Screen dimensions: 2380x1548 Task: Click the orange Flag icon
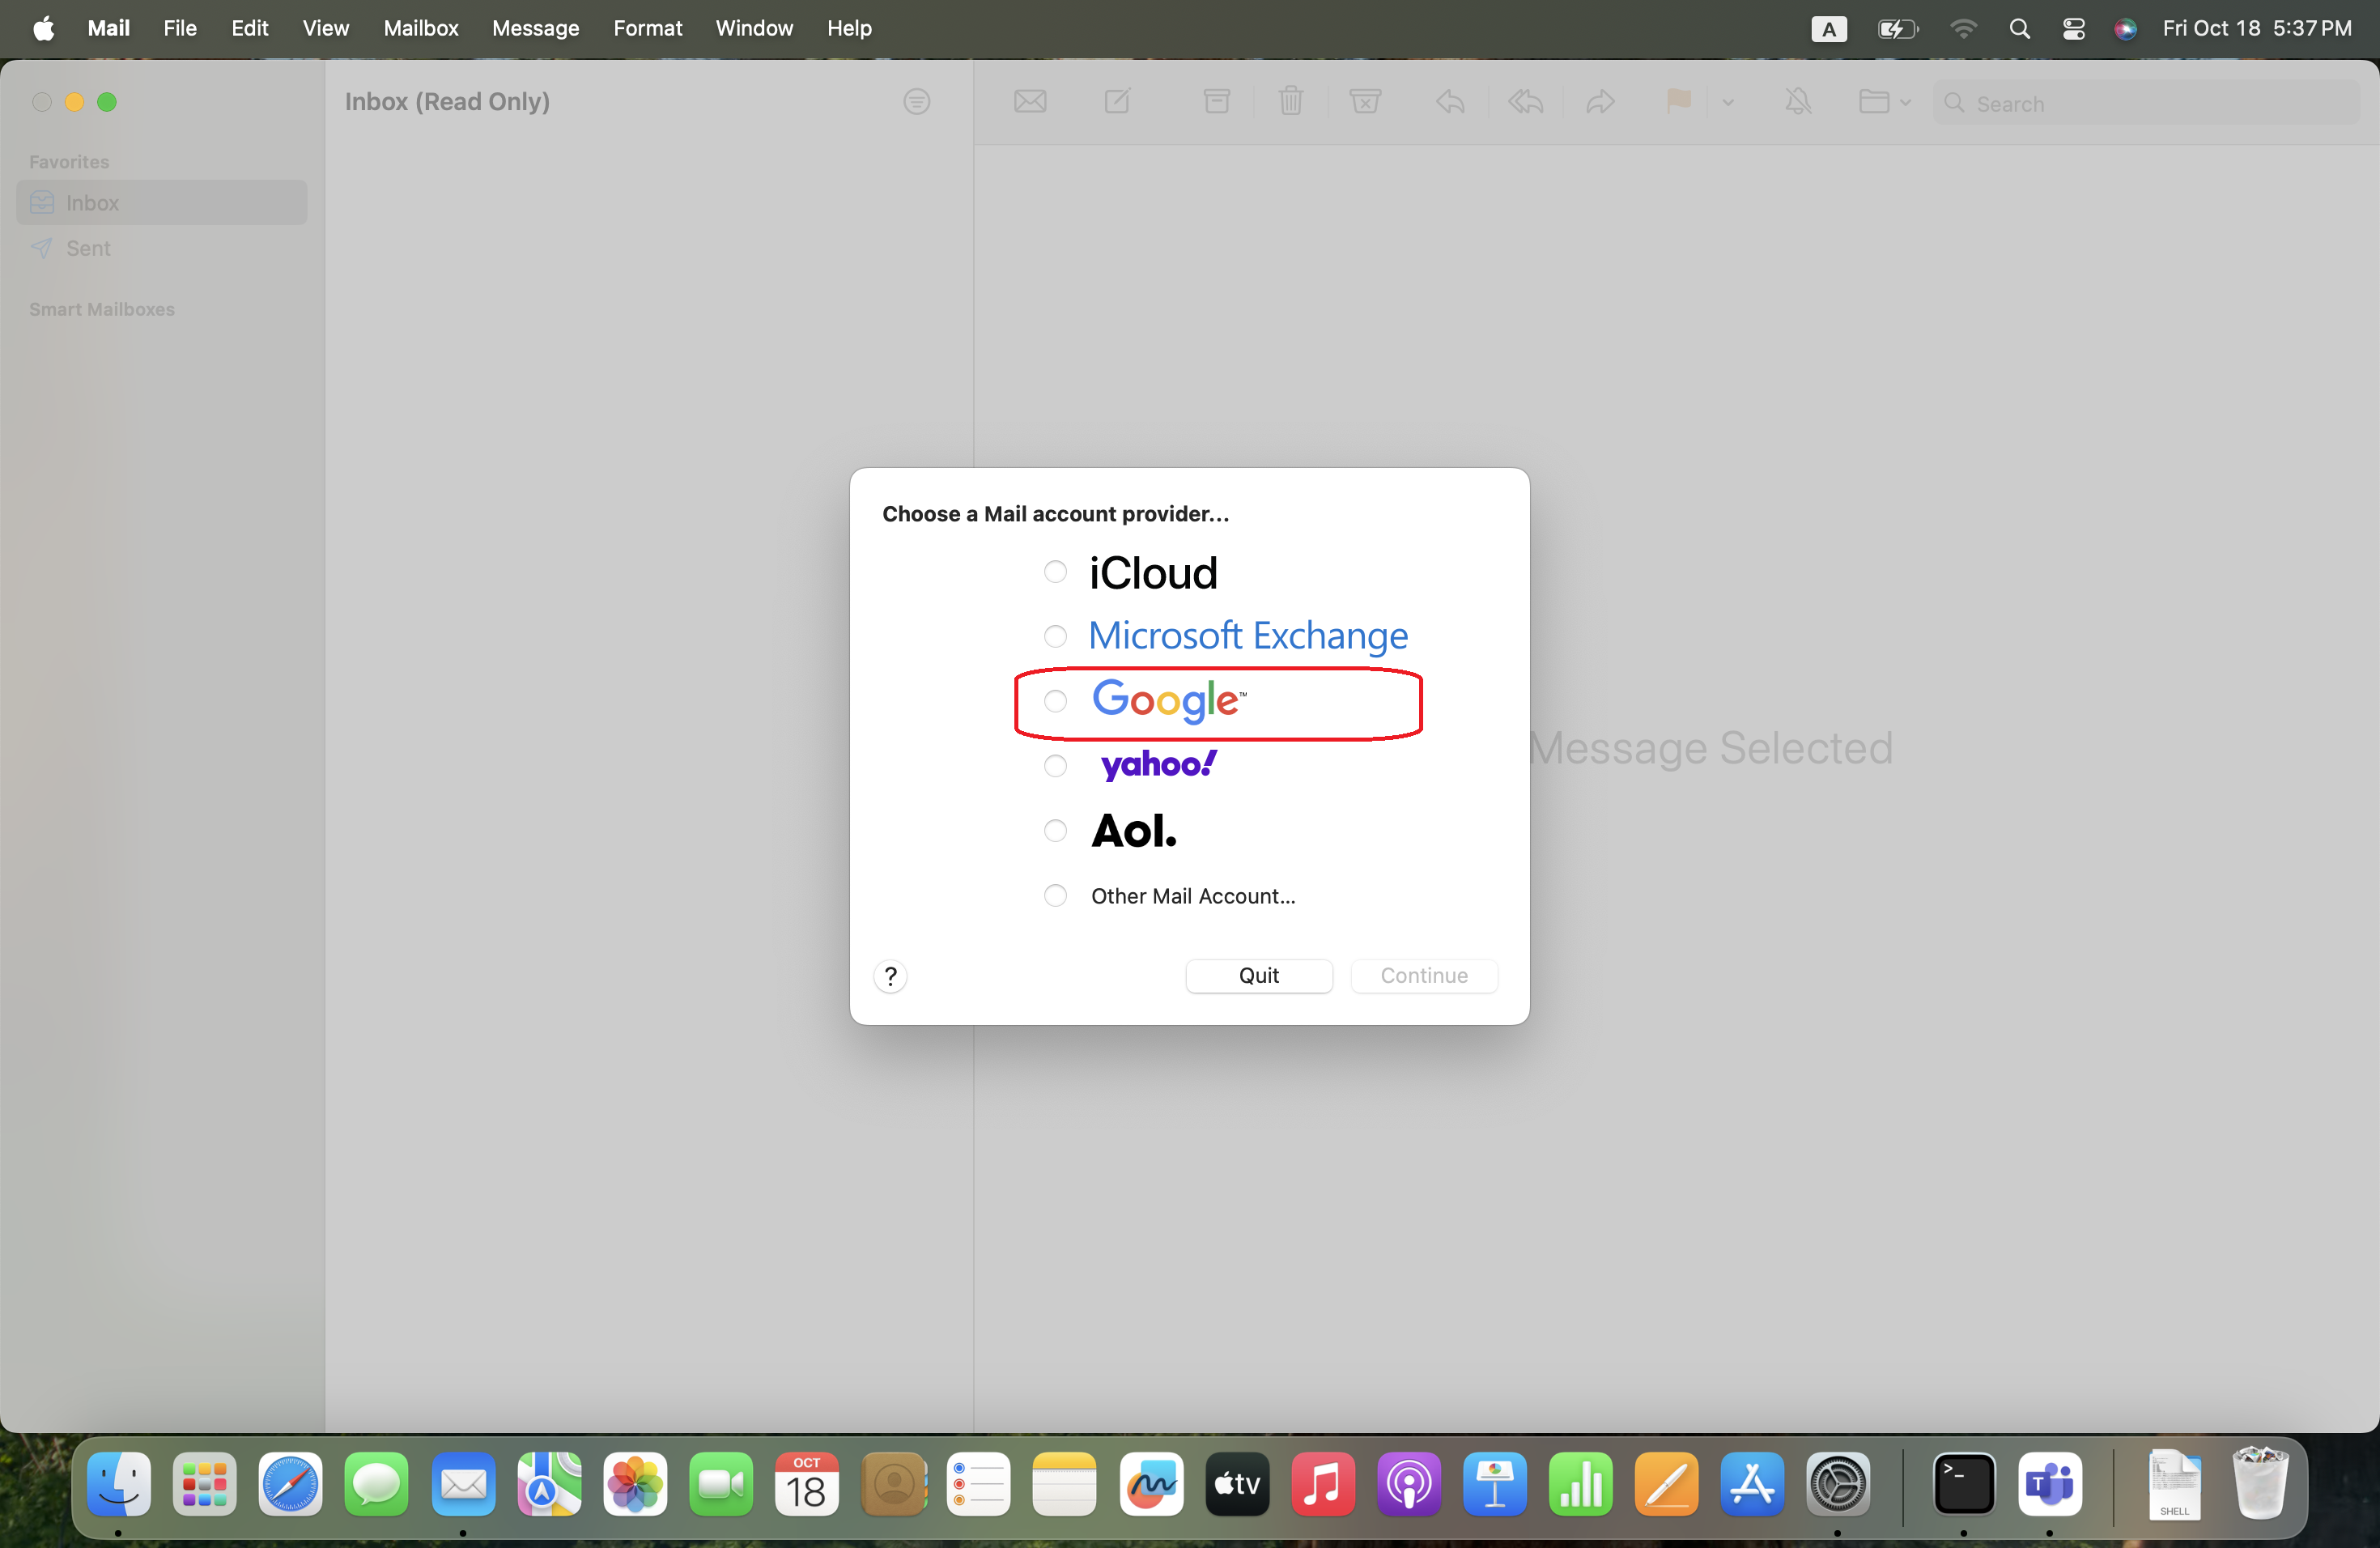pyautogui.click(x=1678, y=102)
